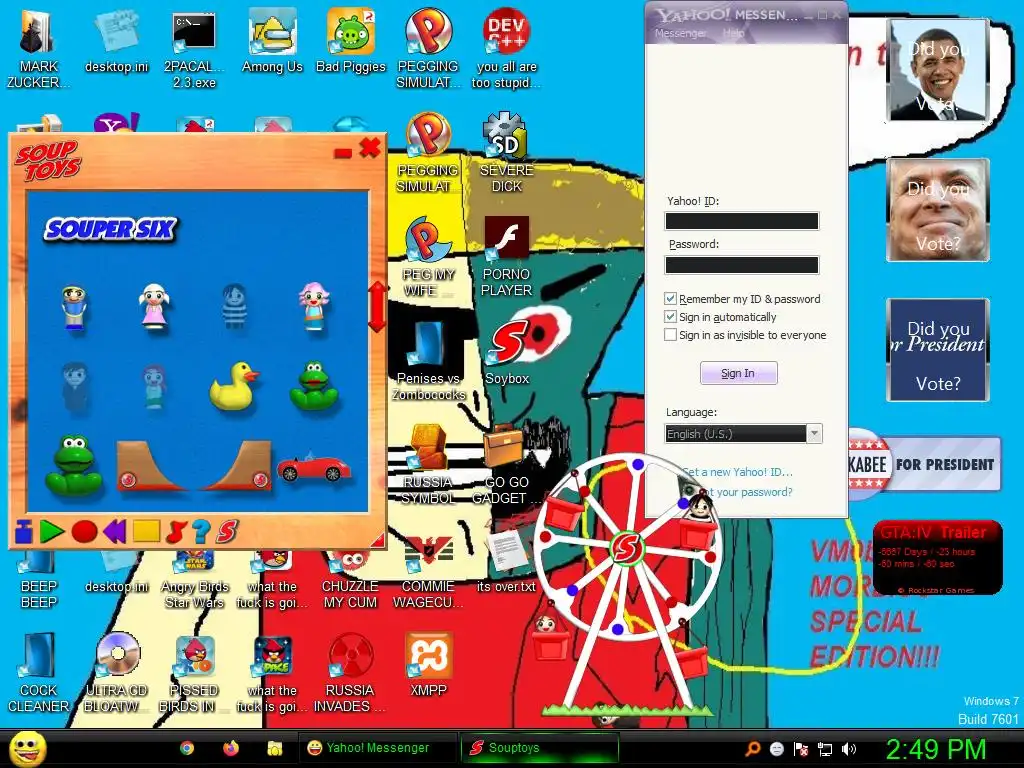
Task: Open the MARK ZUCKER desktop icon
Action: [38, 49]
